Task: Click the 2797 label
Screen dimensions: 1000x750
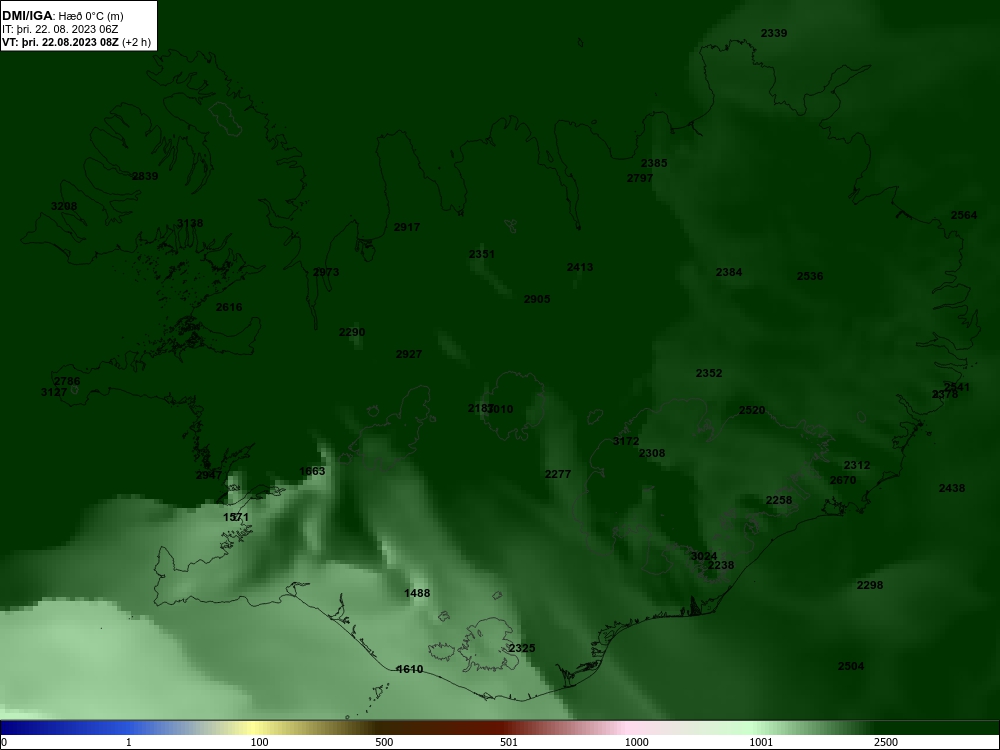Action: tap(640, 179)
